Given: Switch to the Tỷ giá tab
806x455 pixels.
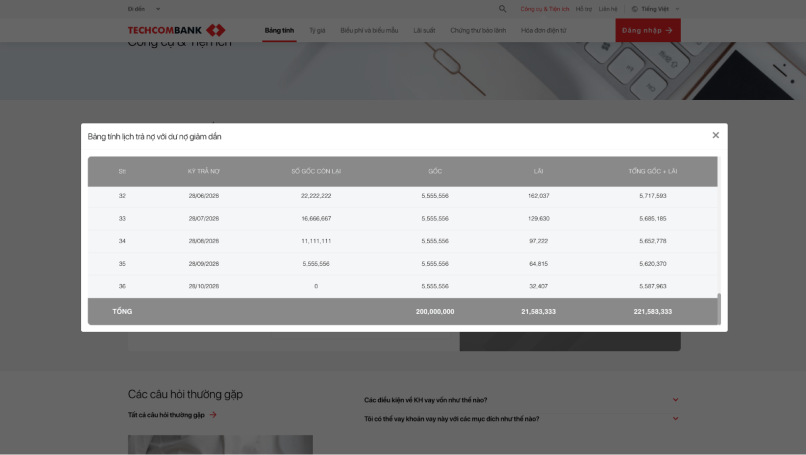Looking at the screenshot, I should pyautogui.click(x=317, y=31).
